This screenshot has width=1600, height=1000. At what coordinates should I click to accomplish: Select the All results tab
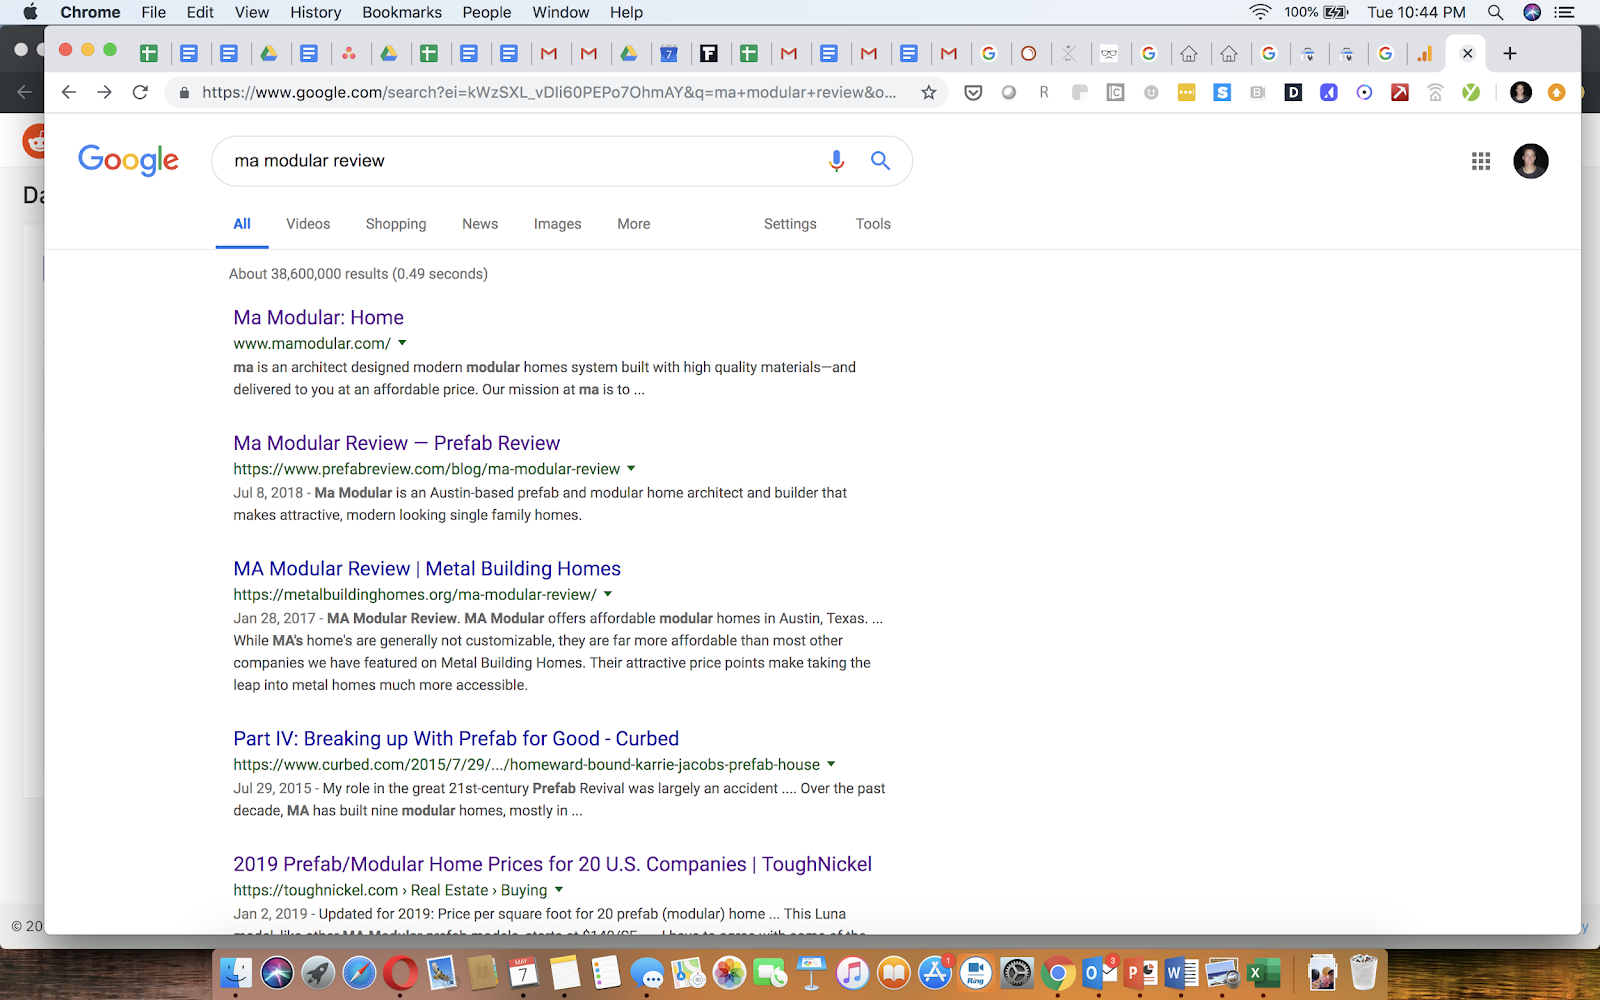(x=242, y=224)
